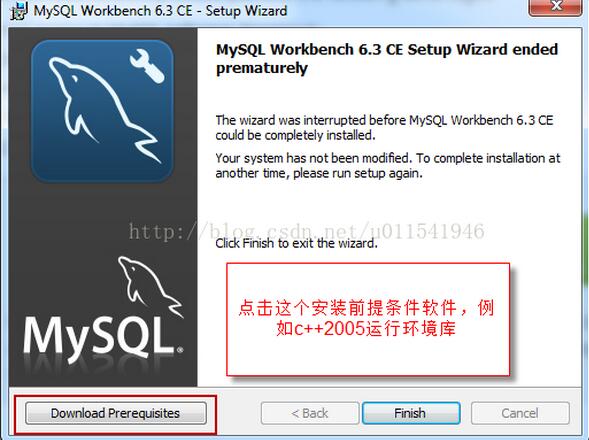Click the red Chinese annotation text box
The height and width of the screenshot is (440, 589).
[368, 319]
